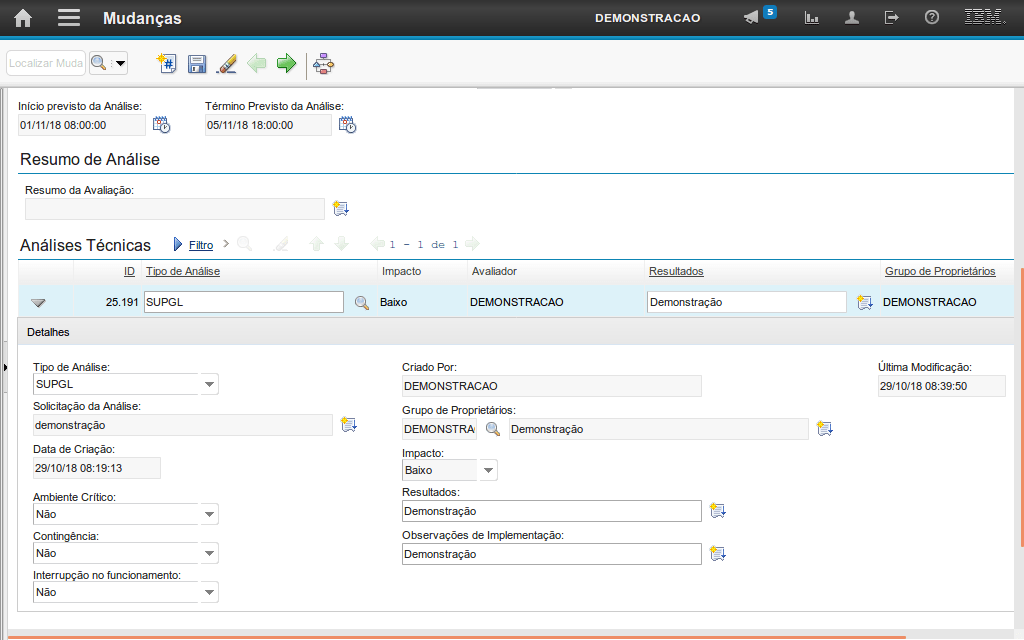1024x640 pixels.
Task: Click the Baixo impact cell in row
Action: [394, 302]
